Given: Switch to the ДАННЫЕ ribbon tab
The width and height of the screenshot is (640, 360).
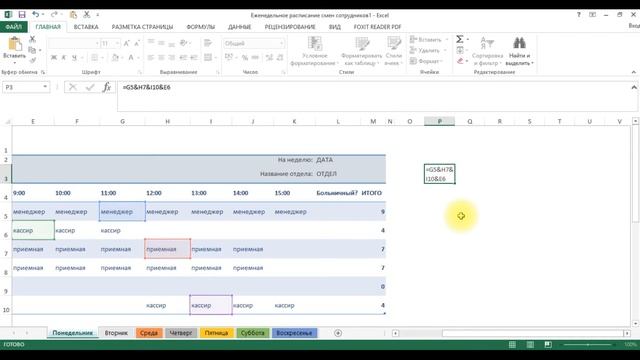Looking at the screenshot, I should 240,27.
